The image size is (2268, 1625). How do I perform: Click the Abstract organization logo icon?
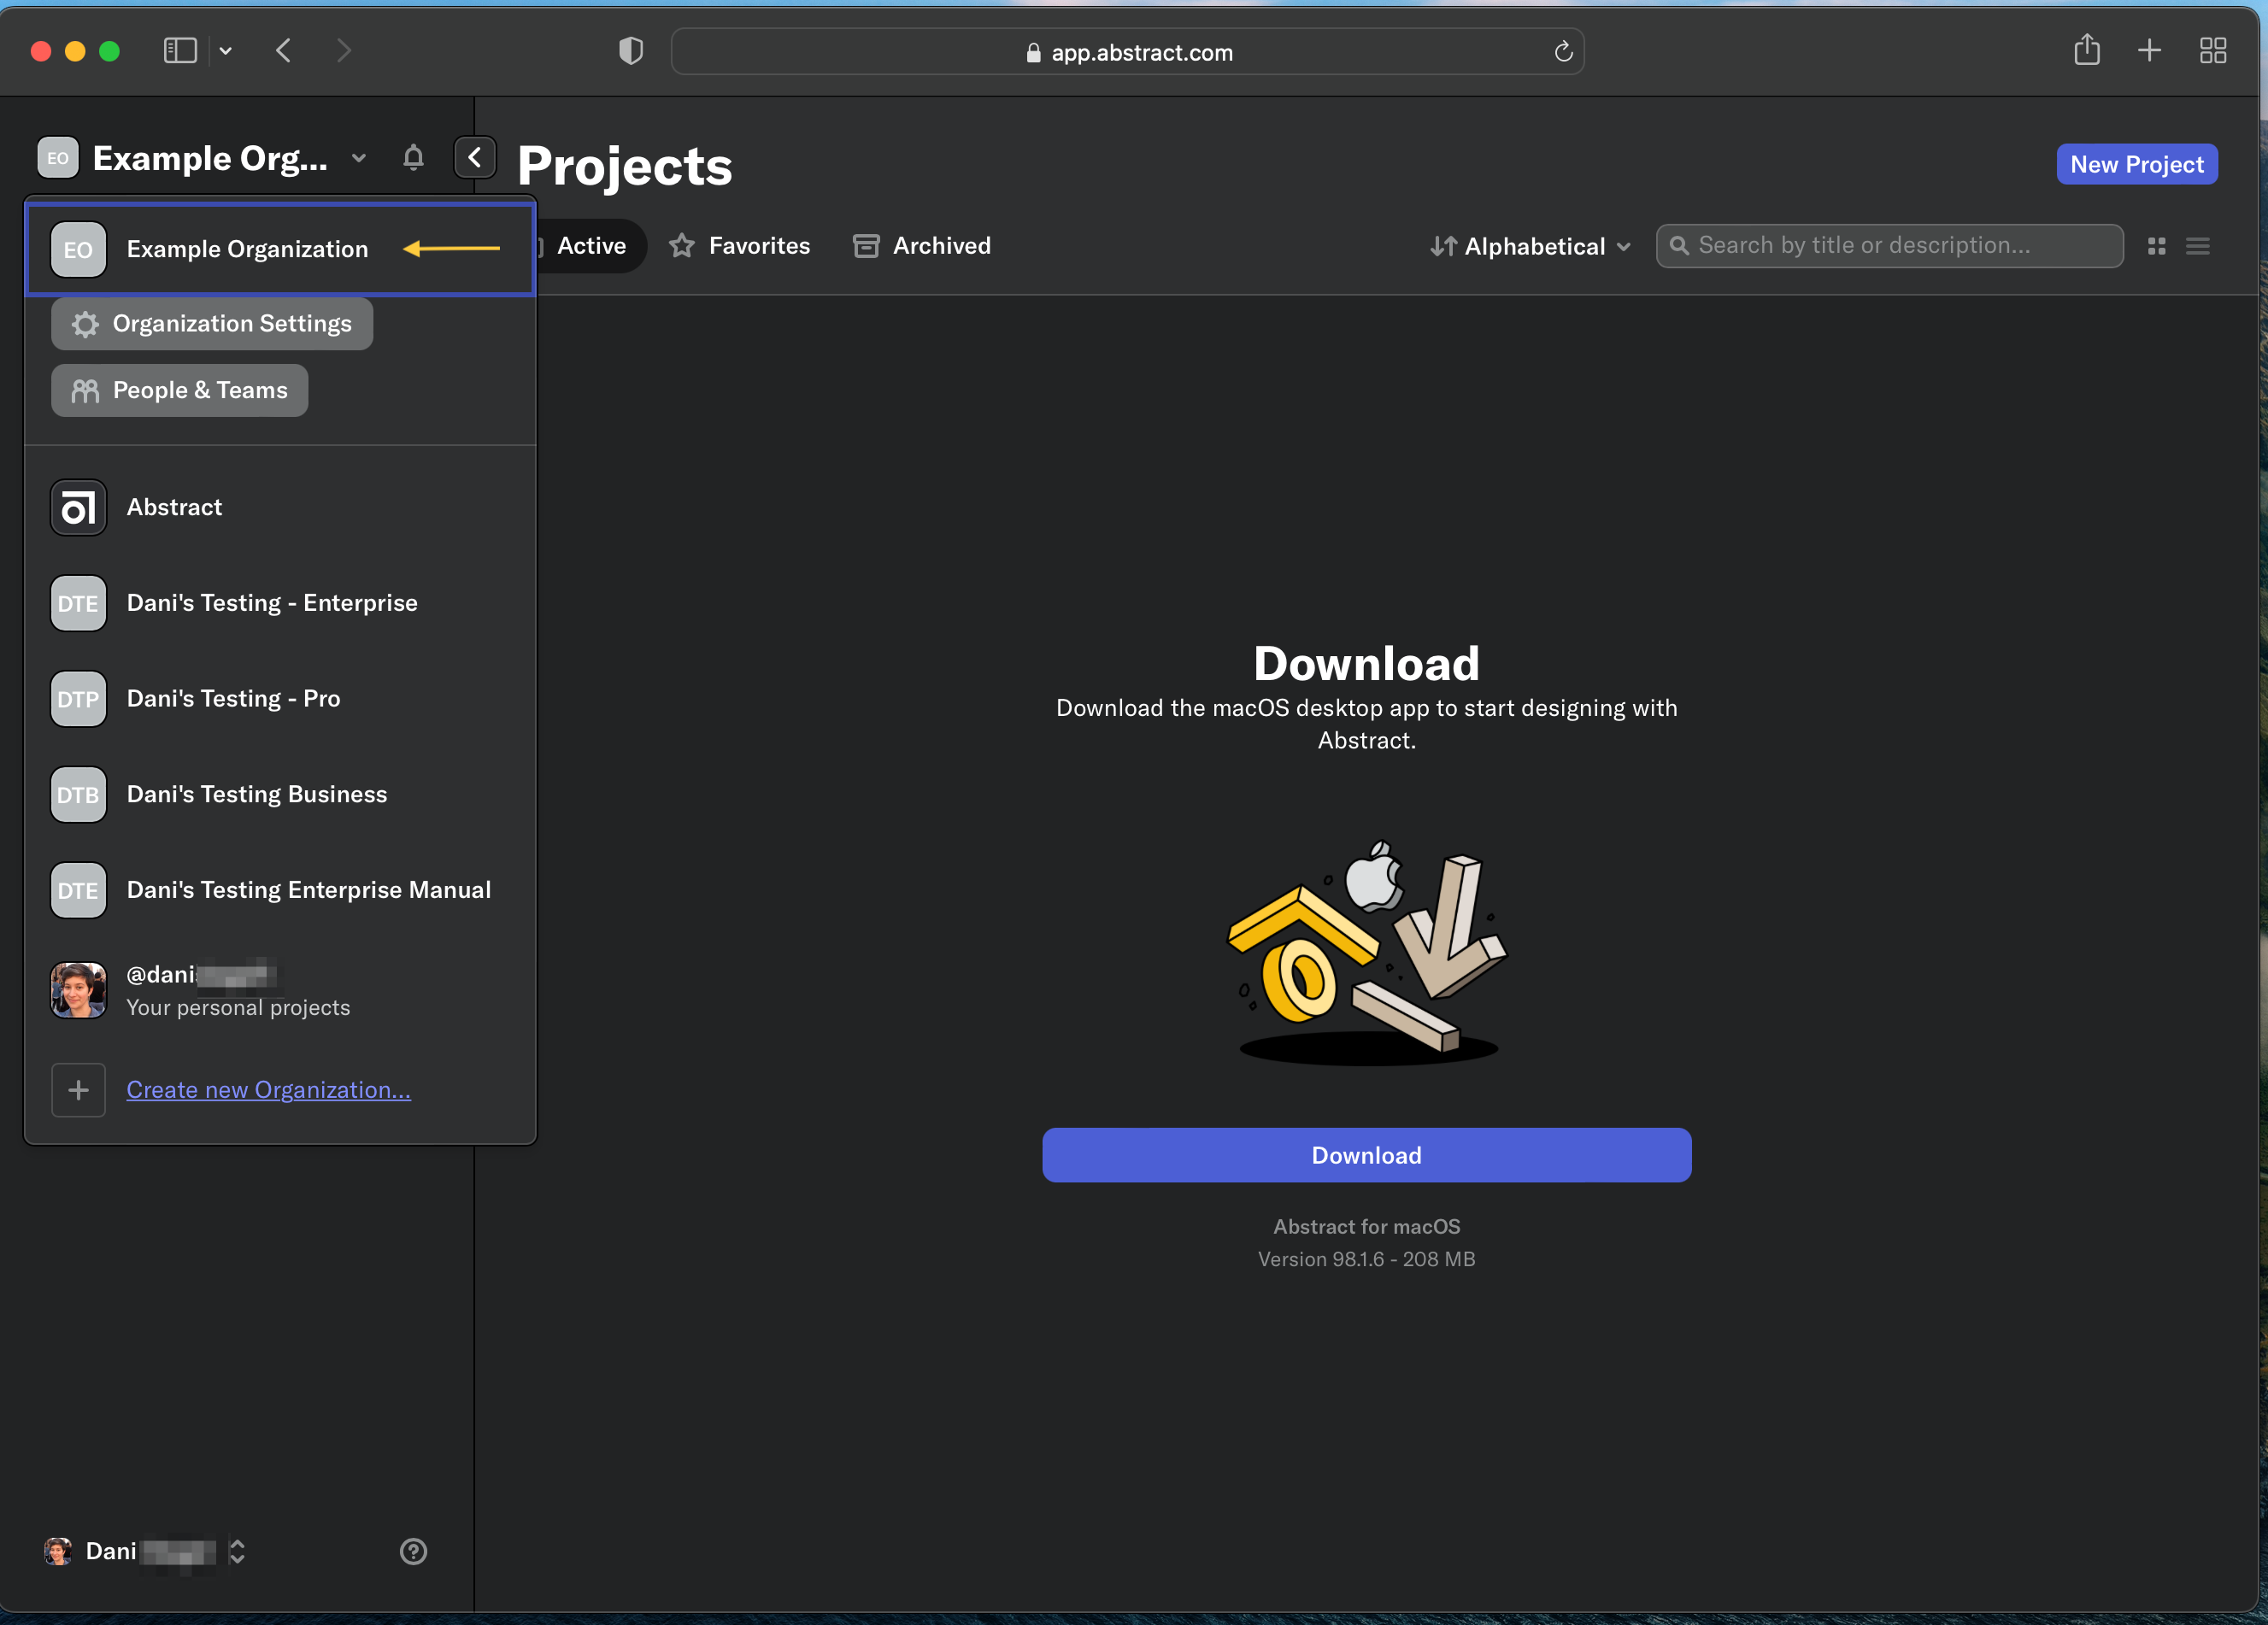click(x=78, y=507)
